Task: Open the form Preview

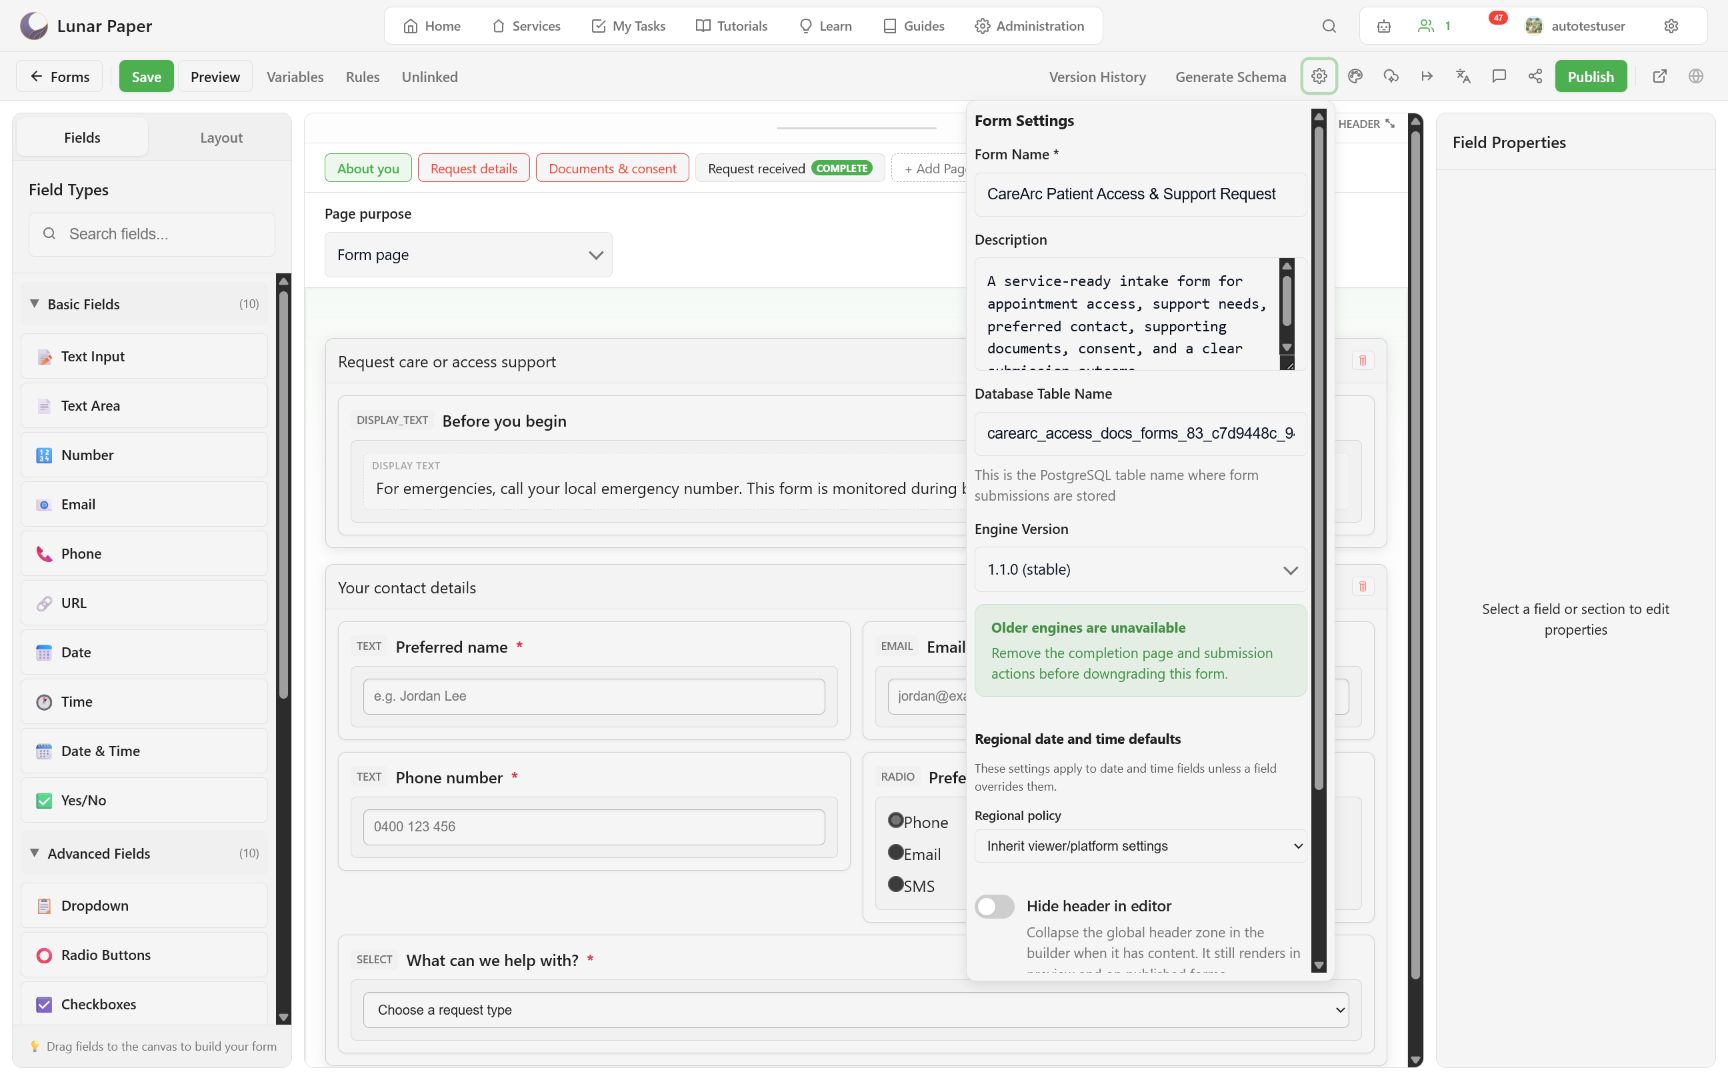Action: 215,76
